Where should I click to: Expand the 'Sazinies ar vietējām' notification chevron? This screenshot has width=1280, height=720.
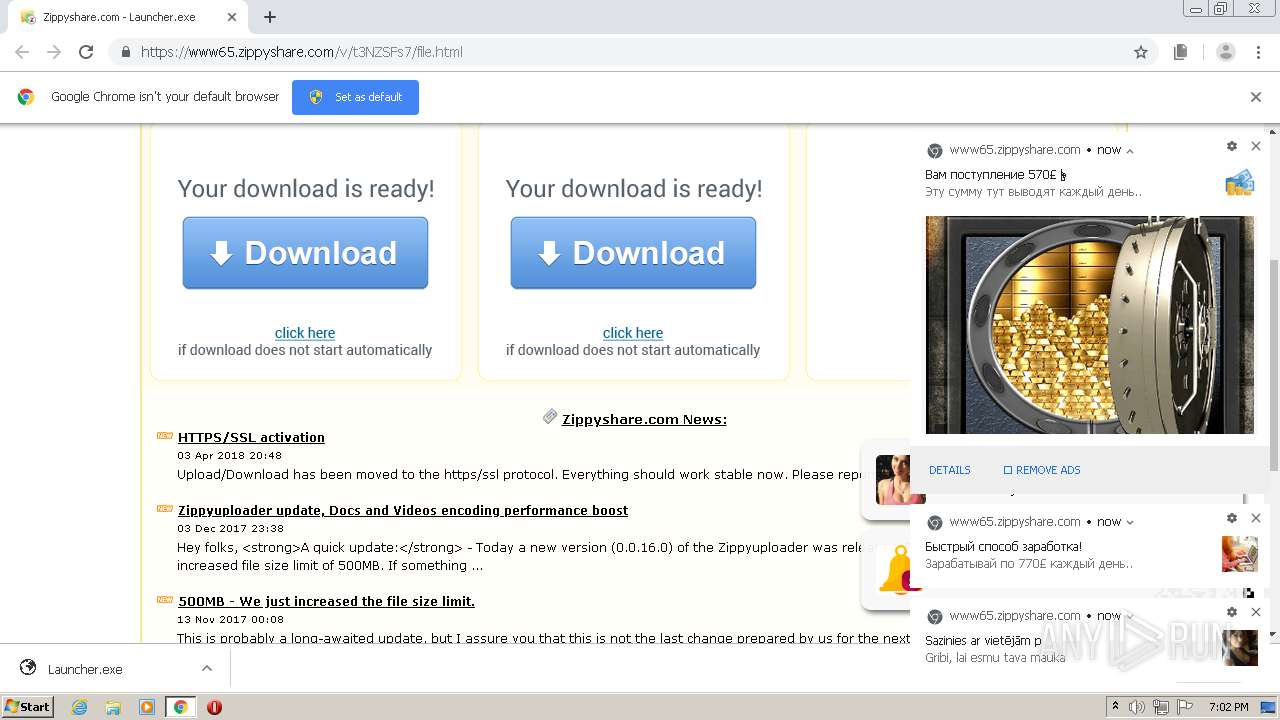1130,616
